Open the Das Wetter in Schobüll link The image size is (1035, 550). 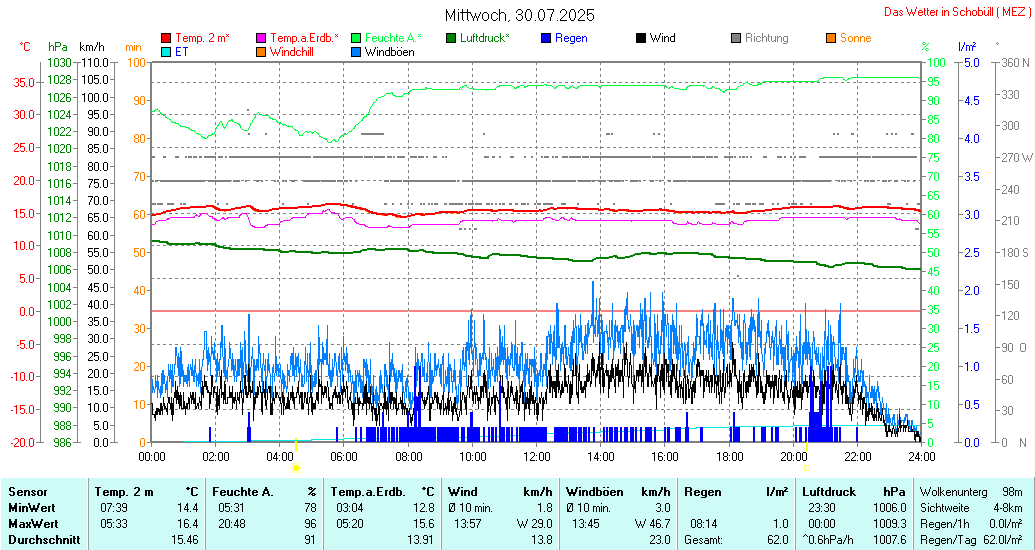point(956,12)
